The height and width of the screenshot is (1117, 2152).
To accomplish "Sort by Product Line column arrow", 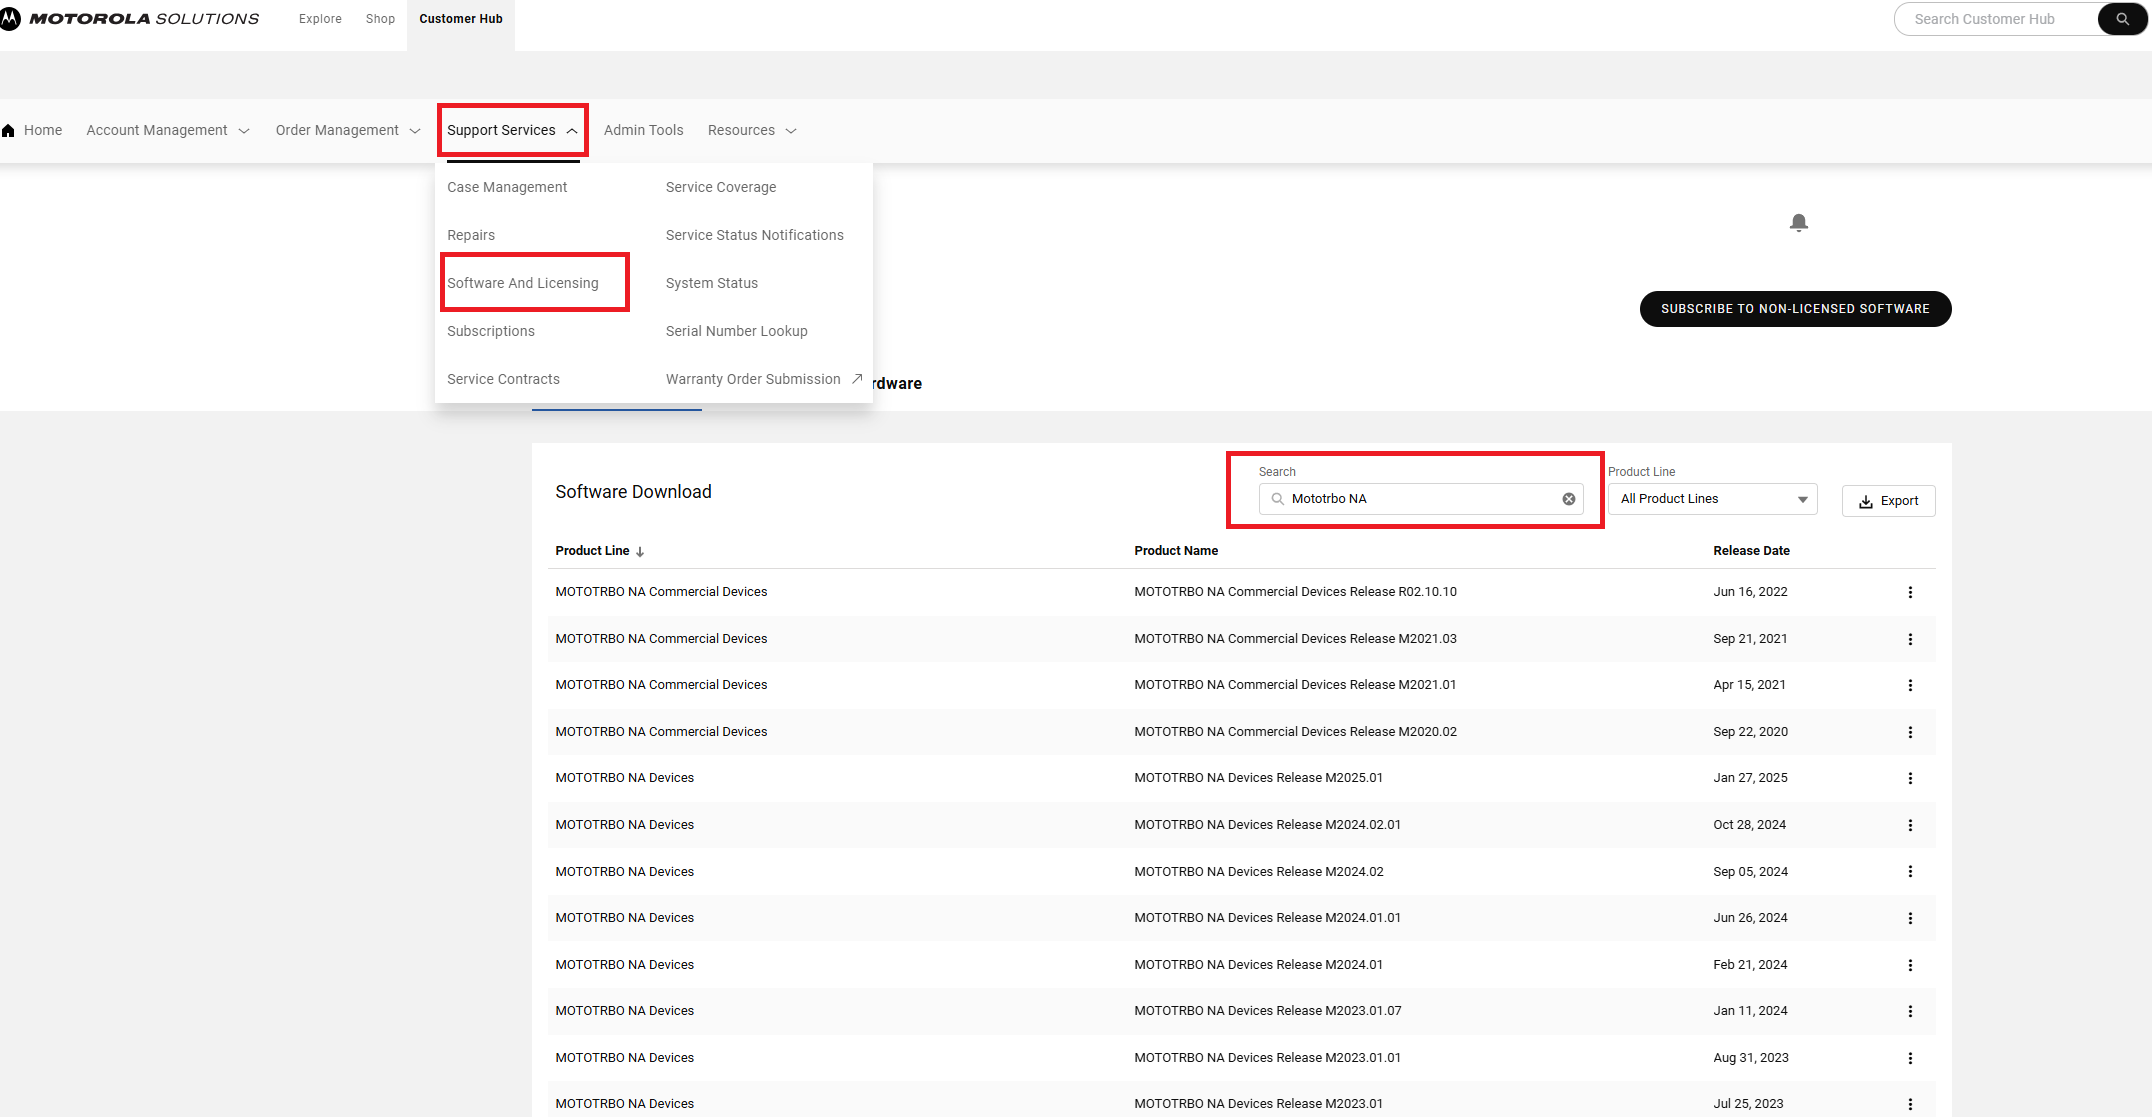I will 640,551.
